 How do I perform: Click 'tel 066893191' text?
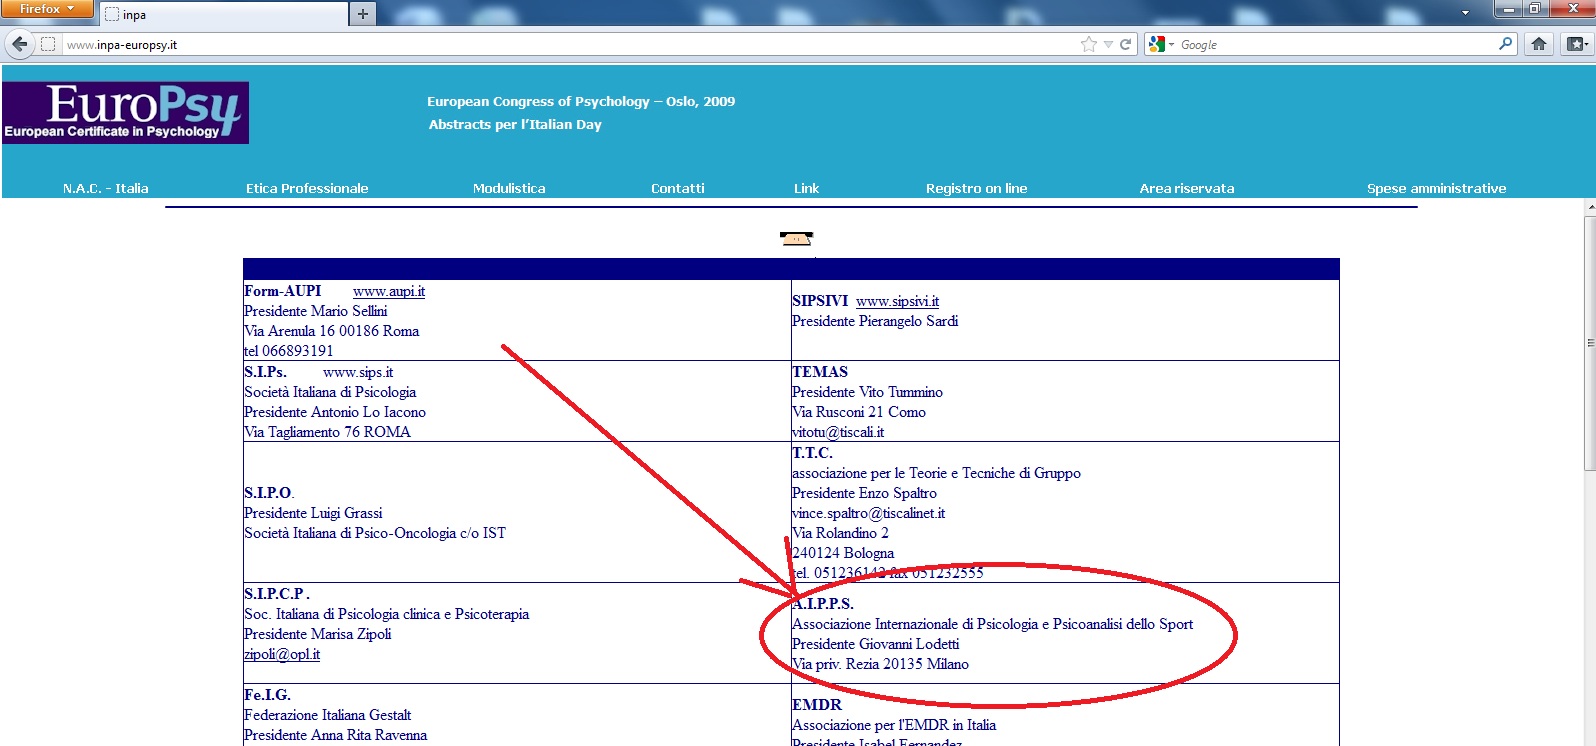point(289,351)
